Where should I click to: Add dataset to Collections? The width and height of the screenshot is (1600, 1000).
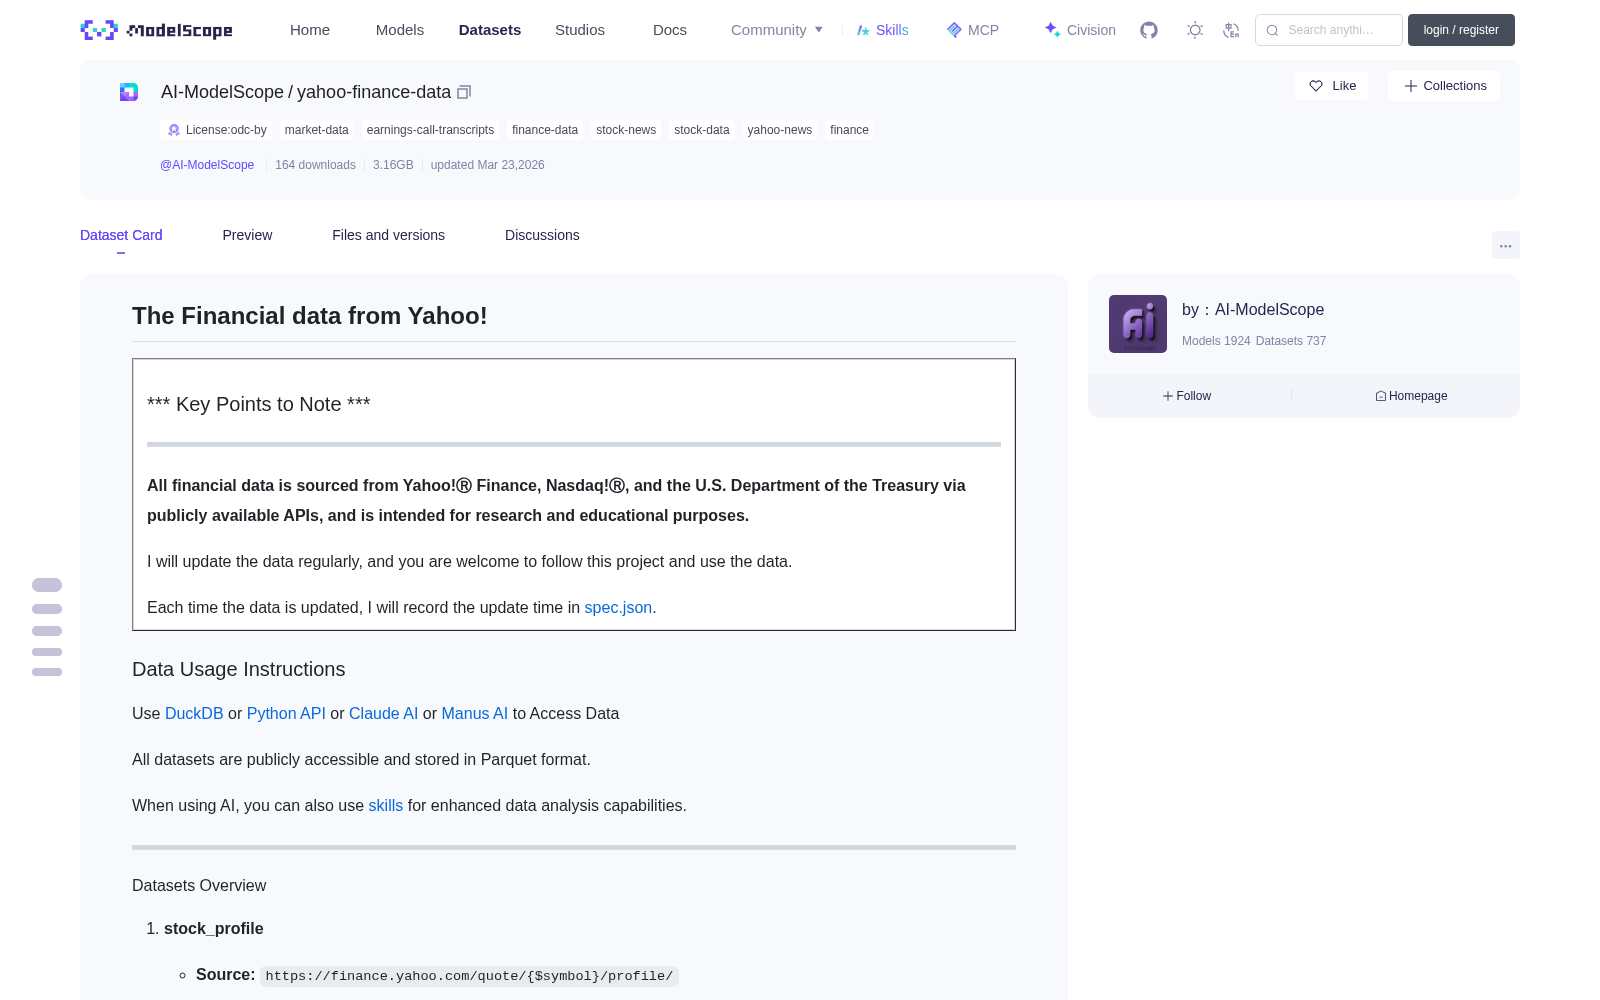point(1444,86)
